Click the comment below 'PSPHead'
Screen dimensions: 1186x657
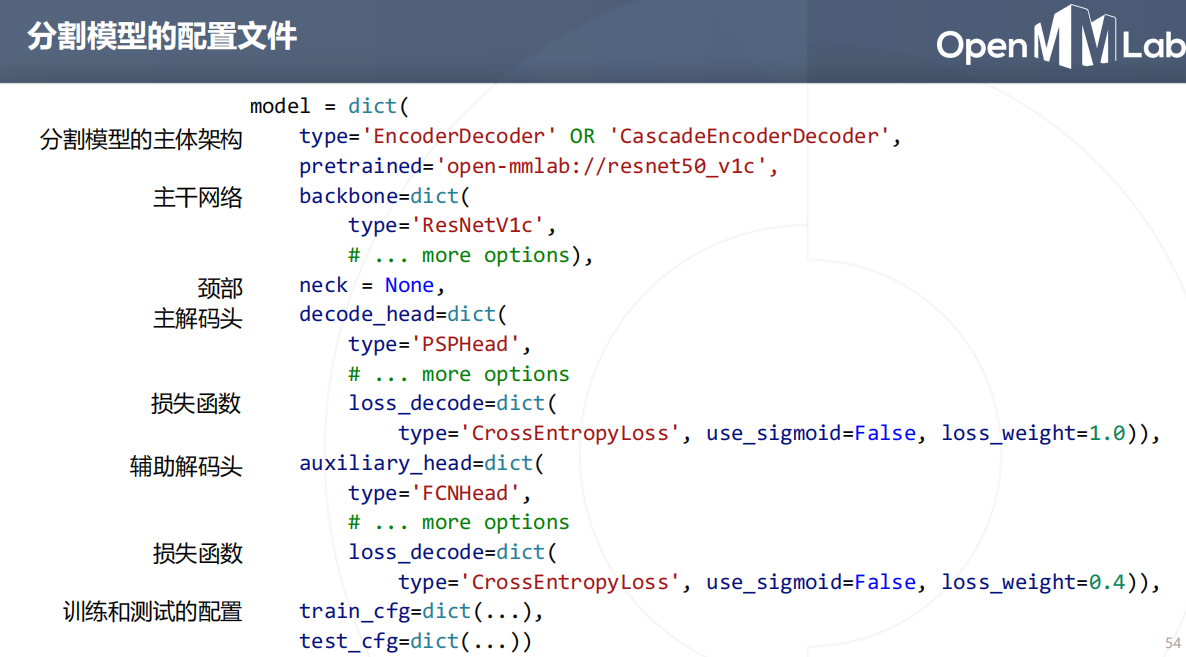458,374
